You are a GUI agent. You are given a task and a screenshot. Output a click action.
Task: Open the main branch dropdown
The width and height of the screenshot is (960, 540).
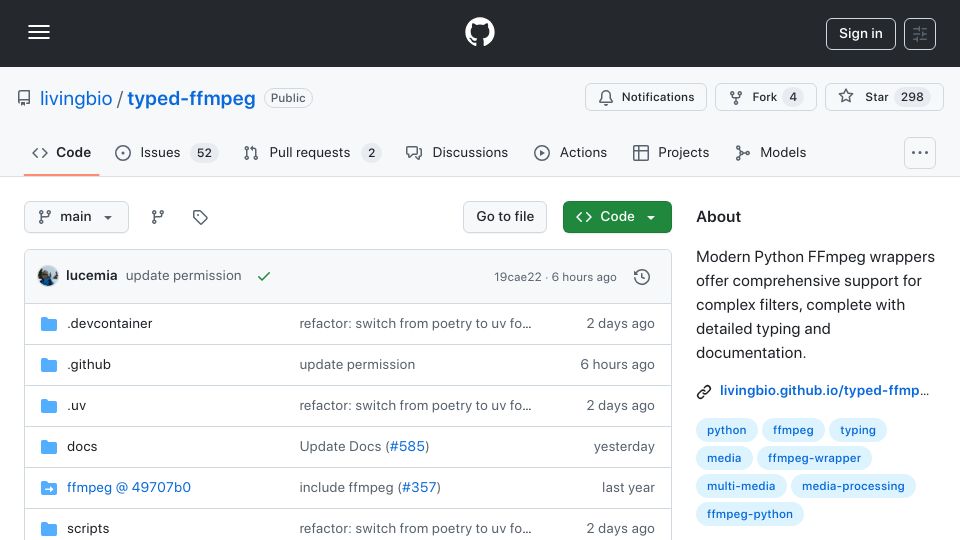click(77, 217)
